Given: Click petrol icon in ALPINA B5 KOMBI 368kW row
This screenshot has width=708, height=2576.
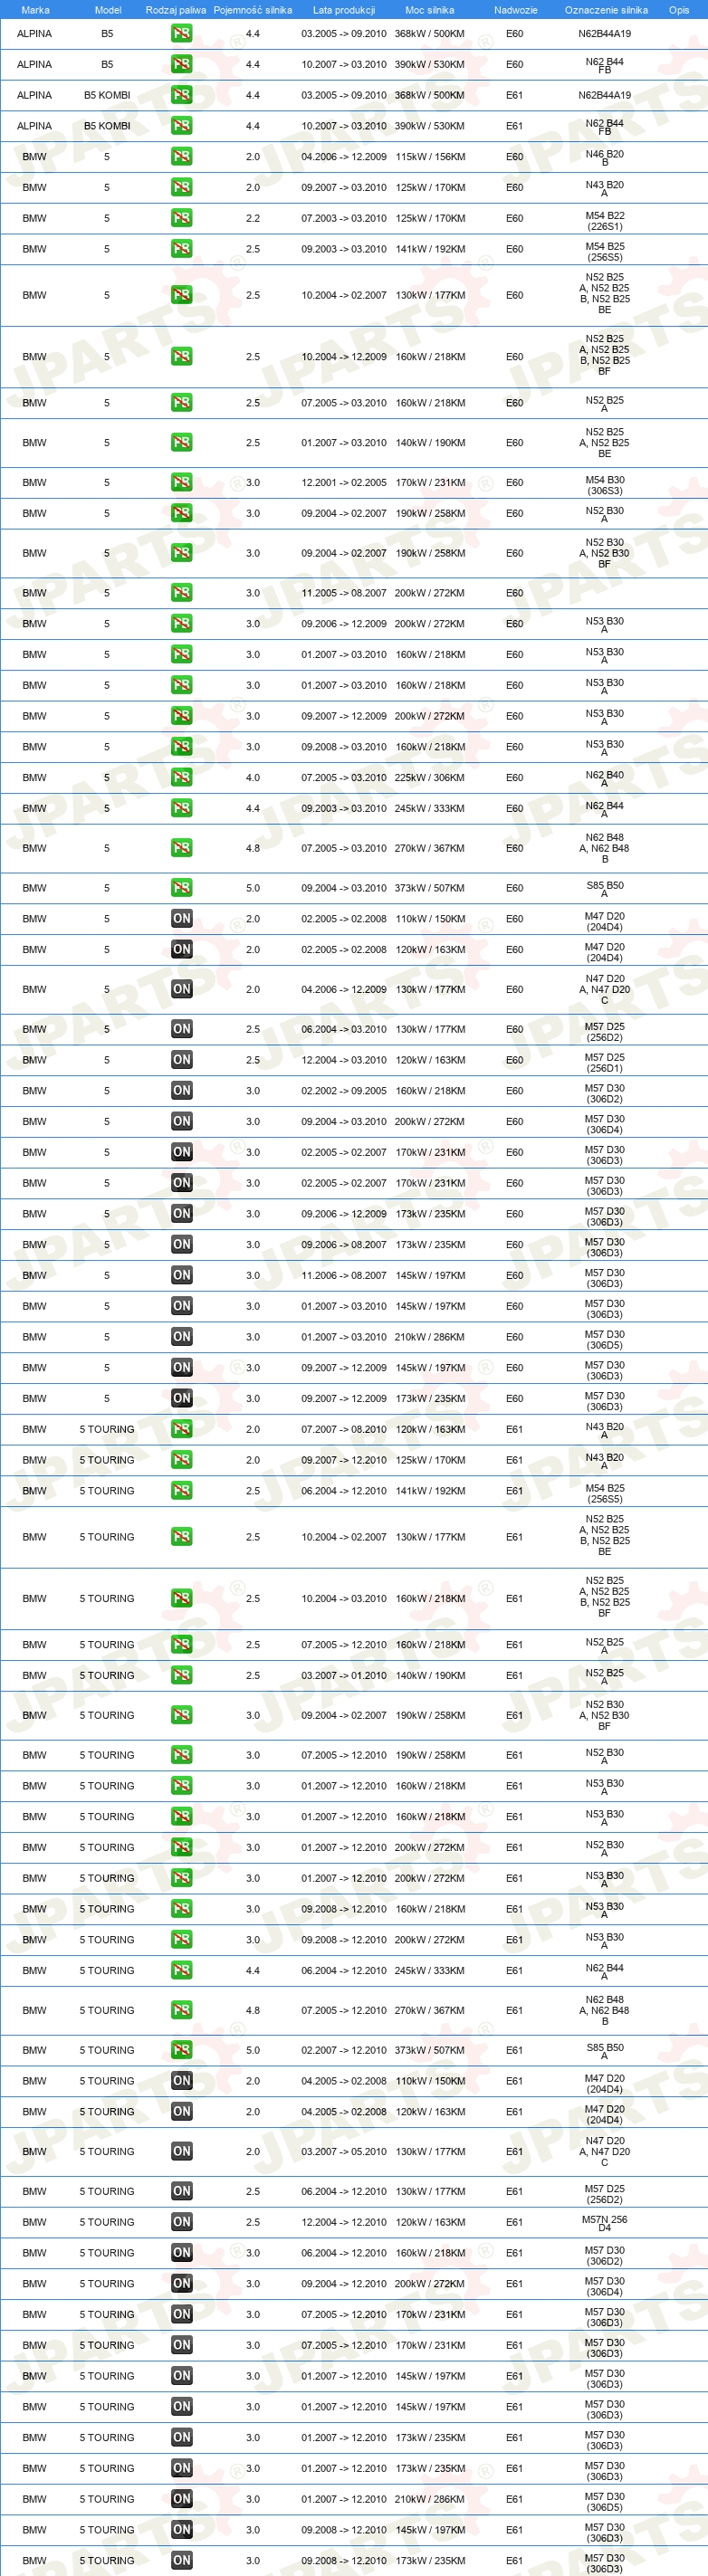Looking at the screenshot, I should coord(181,95).
